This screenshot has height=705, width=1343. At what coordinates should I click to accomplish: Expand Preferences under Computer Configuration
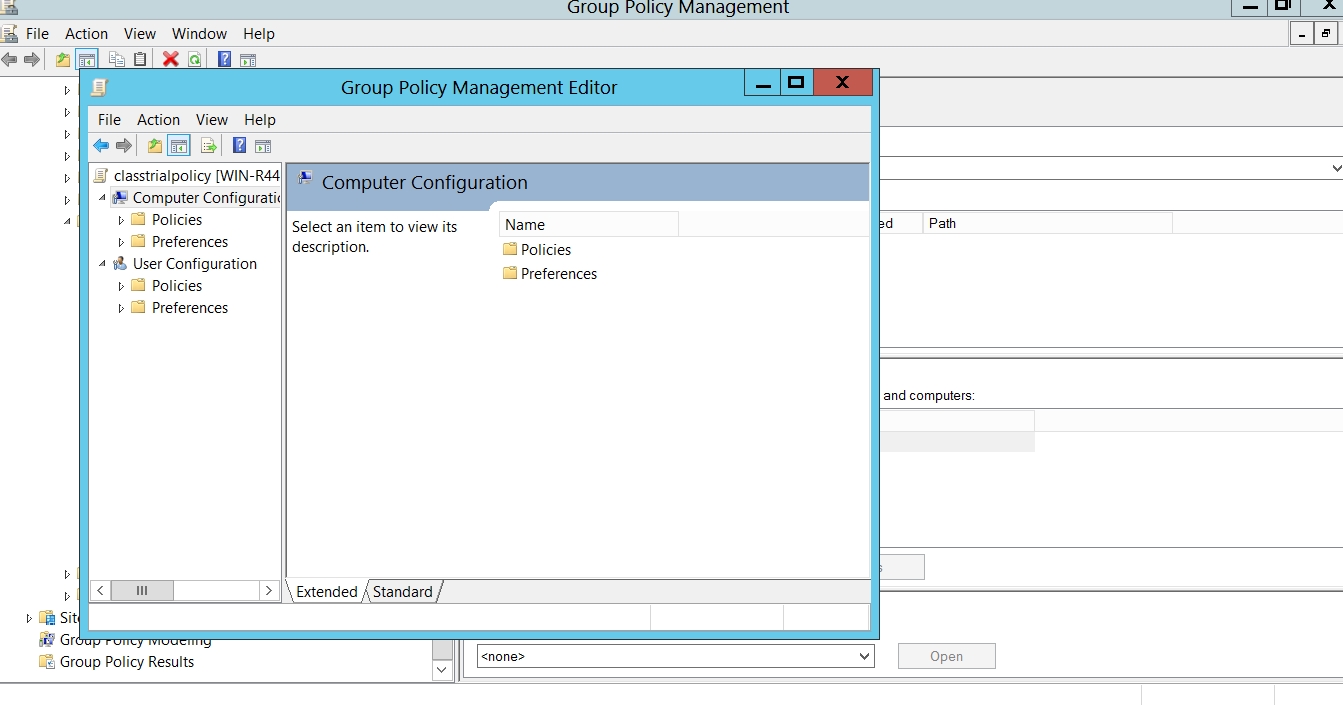121,242
